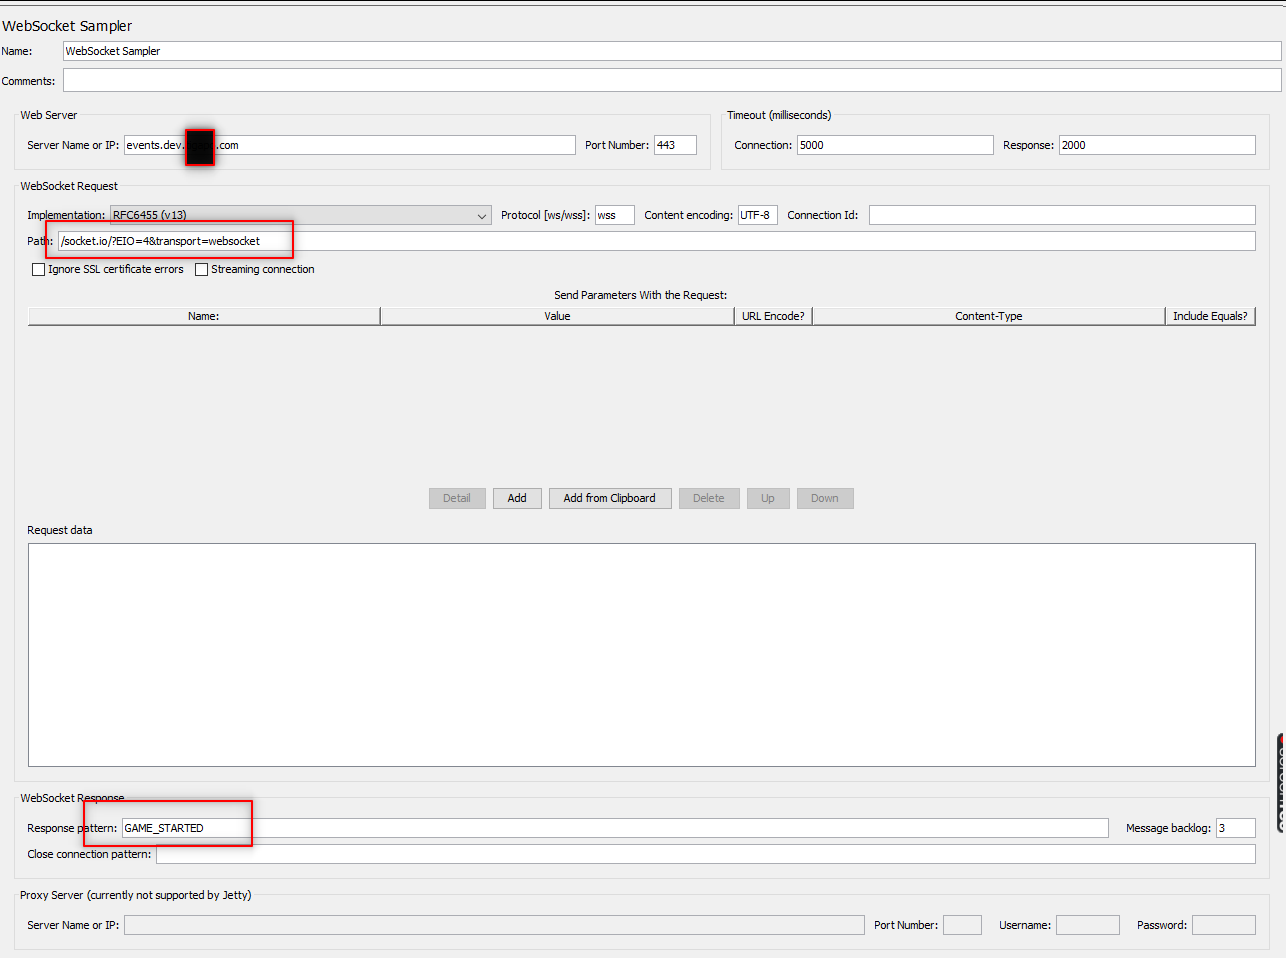Screen dimensions: 1286x958
Task: Click the Close connection pattern field
Action: click(x=706, y=854)
